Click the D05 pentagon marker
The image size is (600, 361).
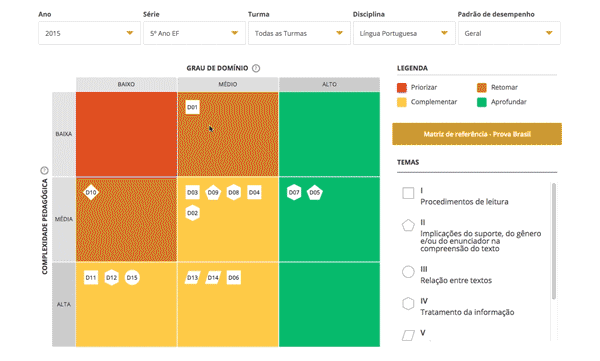(x=315, y=193)
